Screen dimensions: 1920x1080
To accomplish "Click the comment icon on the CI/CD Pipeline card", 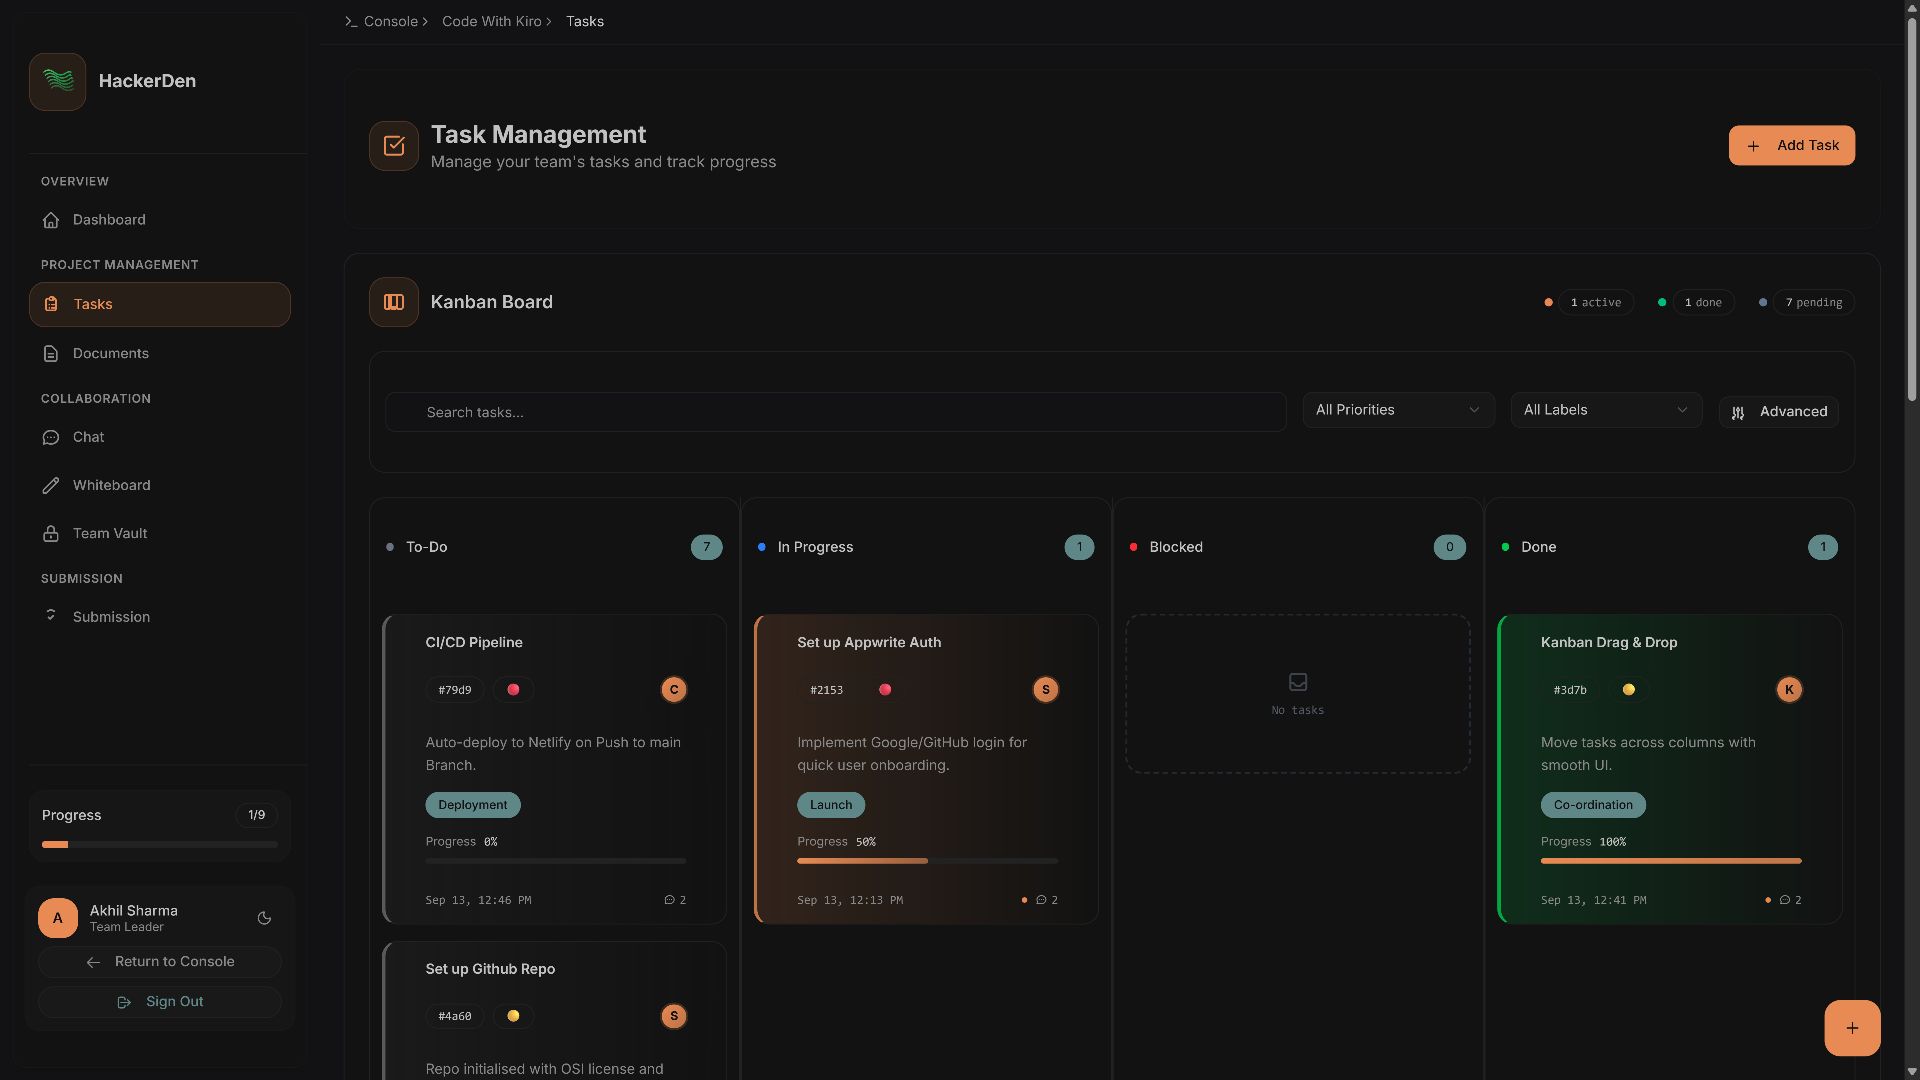I will [x=669, y=900].
